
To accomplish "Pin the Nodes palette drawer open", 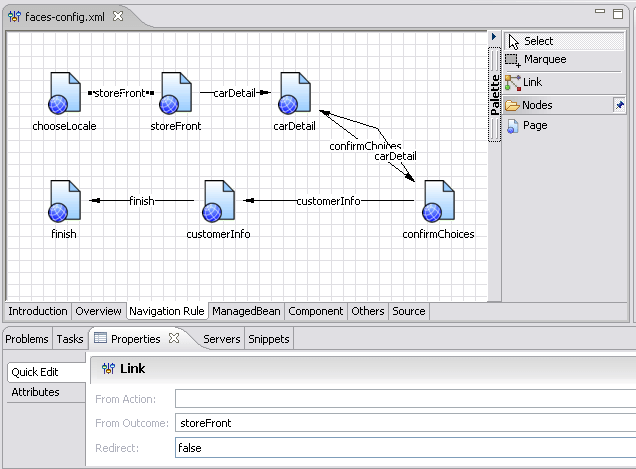I will click(x=619, y=105).
